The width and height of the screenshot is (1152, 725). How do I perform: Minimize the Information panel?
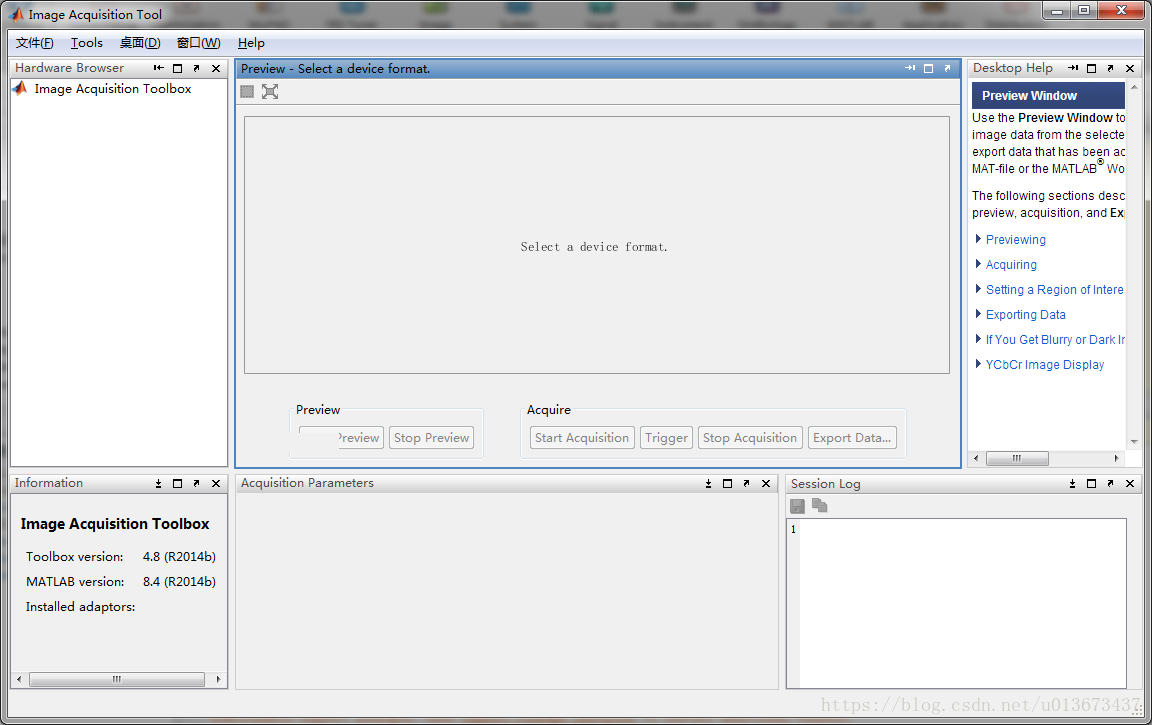[x=159, y=483]
